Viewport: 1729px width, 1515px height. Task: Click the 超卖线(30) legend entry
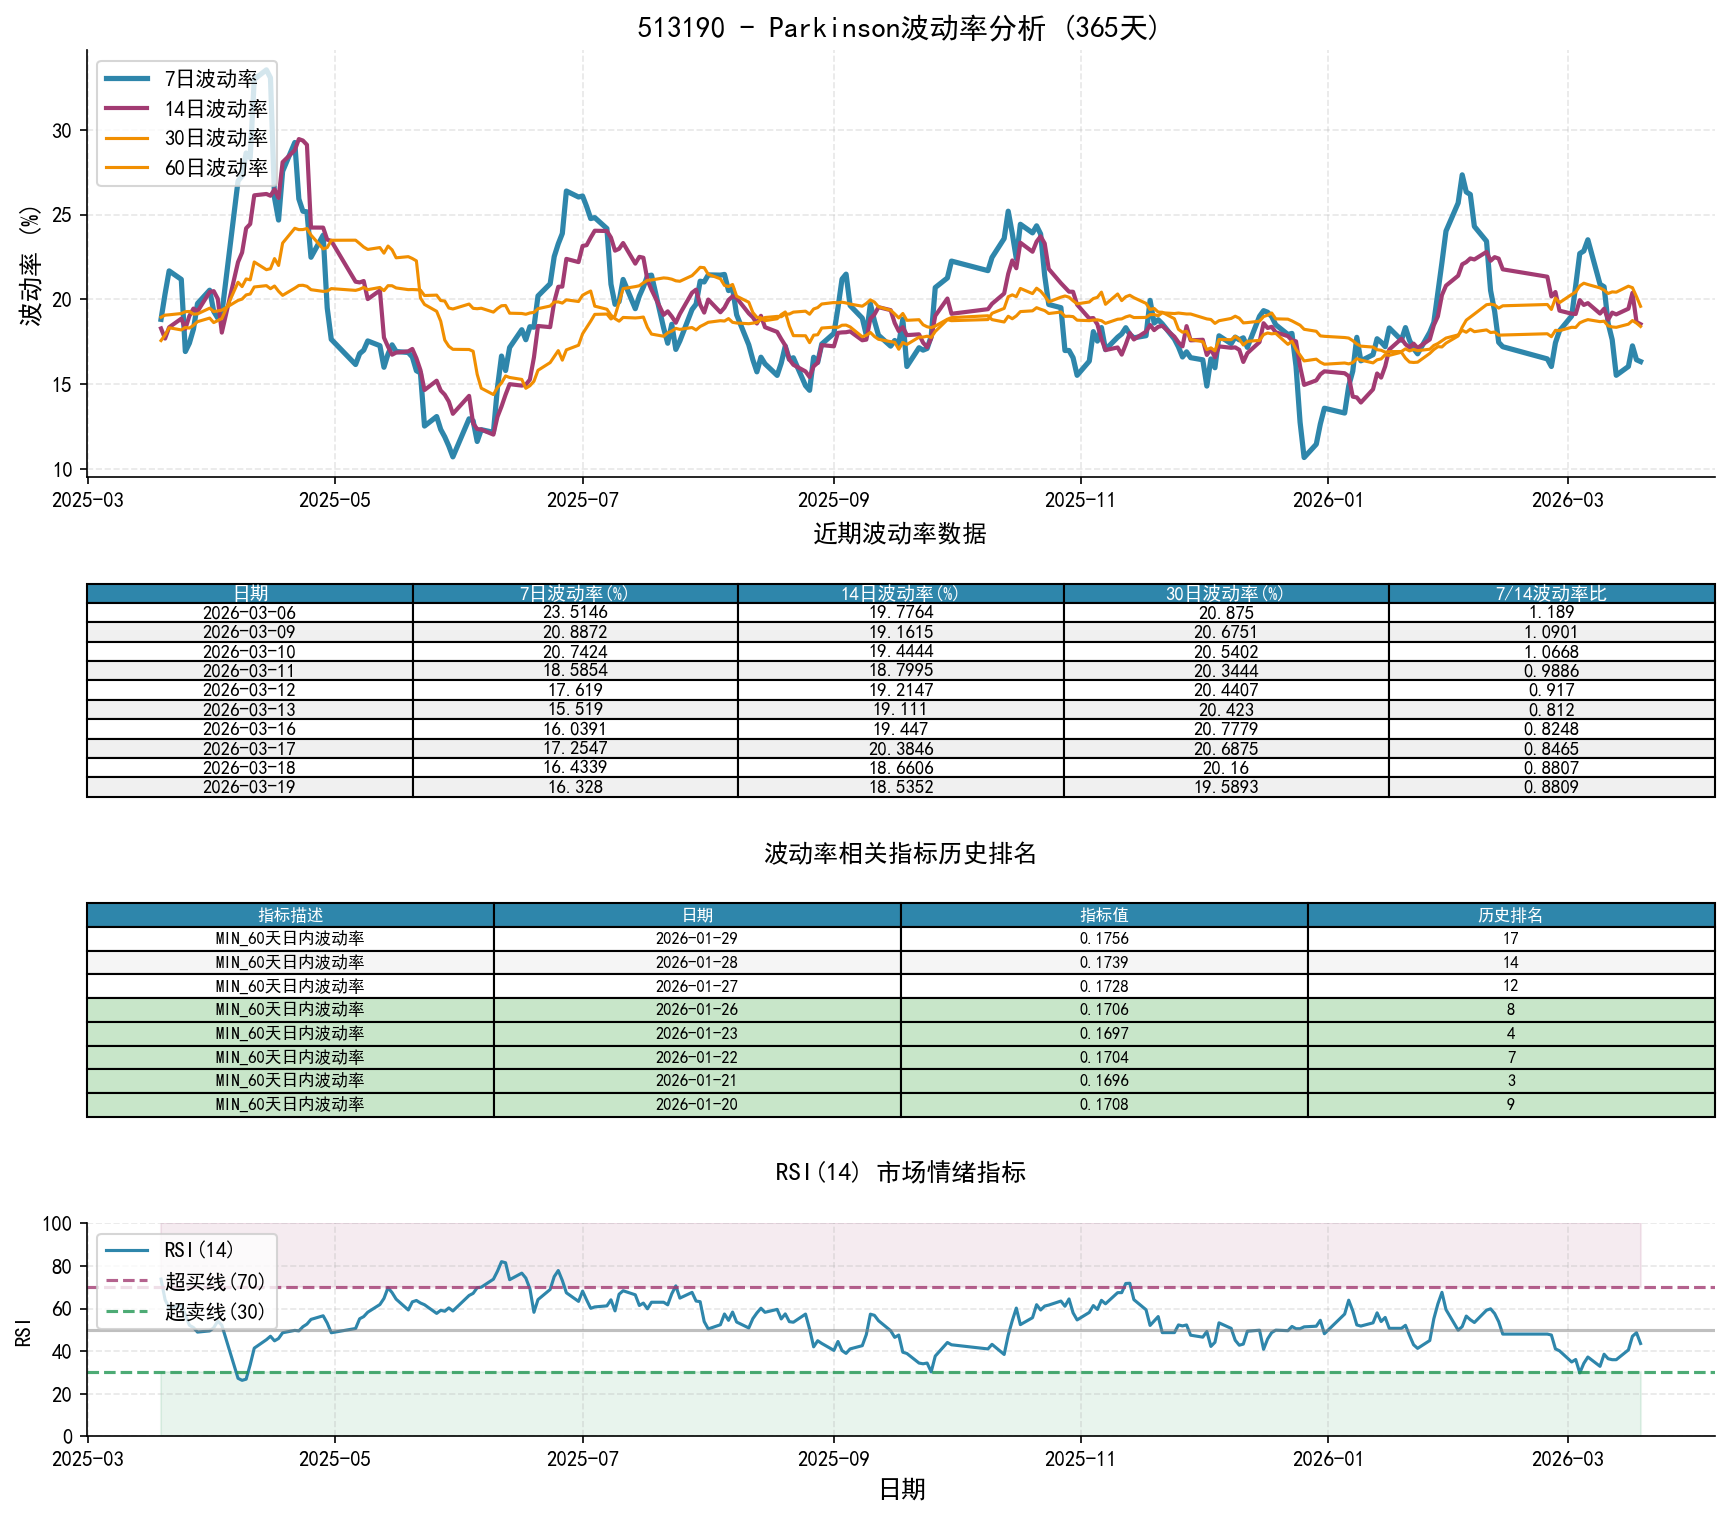tap(214, 1311)
